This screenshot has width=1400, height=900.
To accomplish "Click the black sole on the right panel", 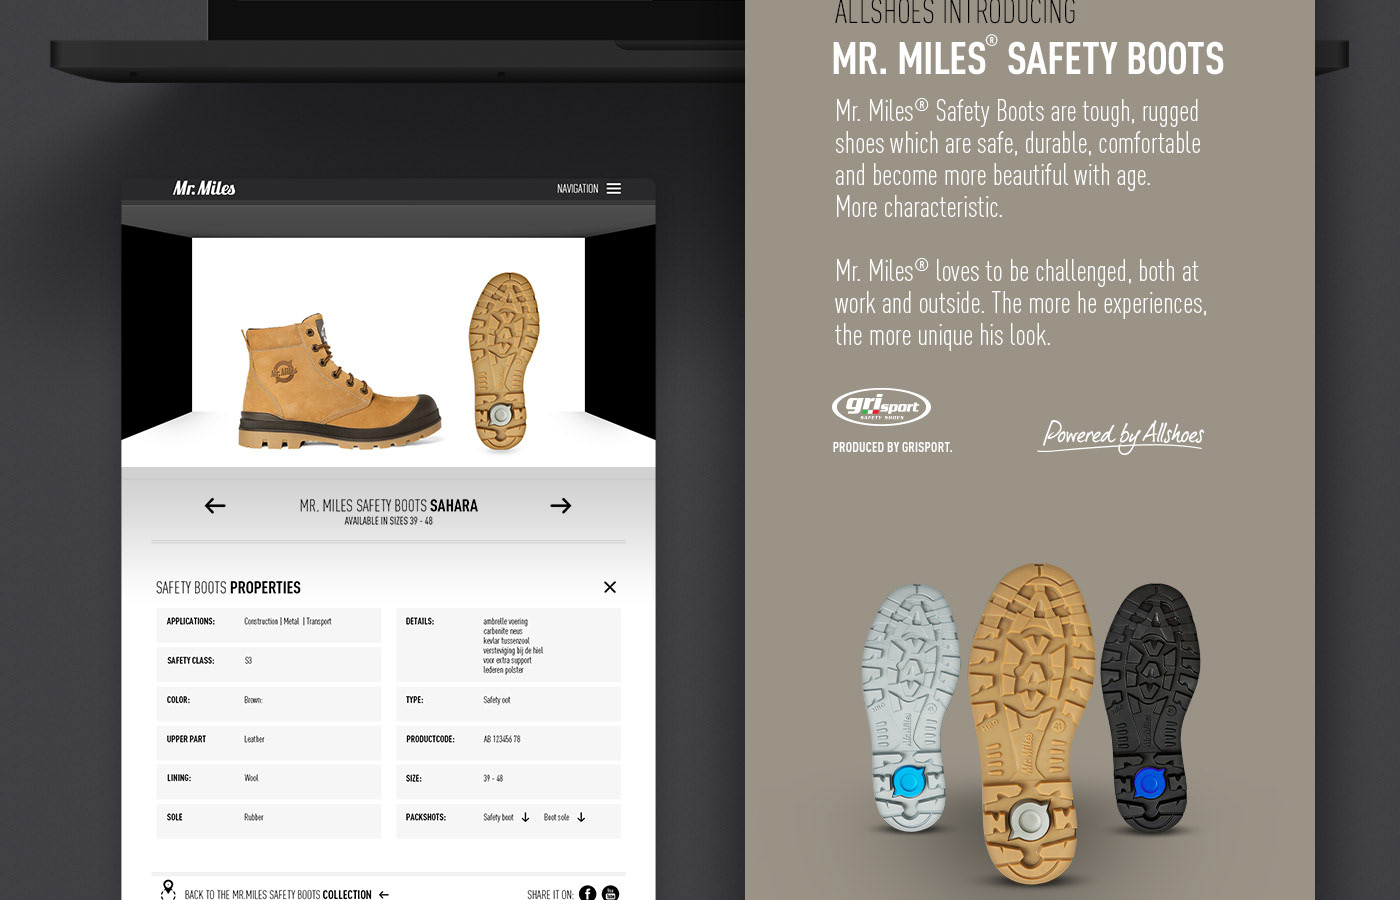I will coord(1150,708).
